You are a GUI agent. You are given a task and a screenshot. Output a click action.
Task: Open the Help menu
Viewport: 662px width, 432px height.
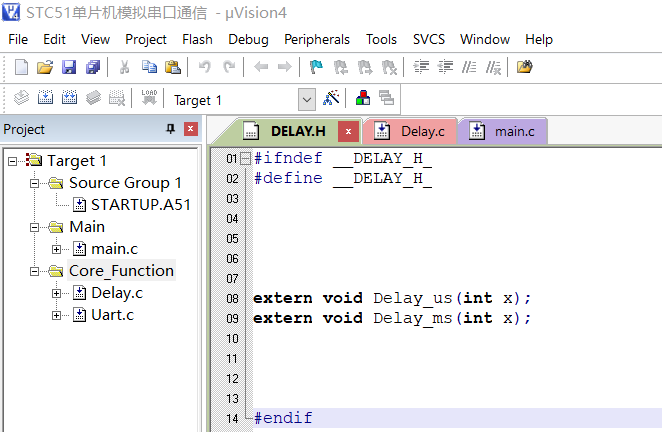pyautogui.click(x=539, y=39)
